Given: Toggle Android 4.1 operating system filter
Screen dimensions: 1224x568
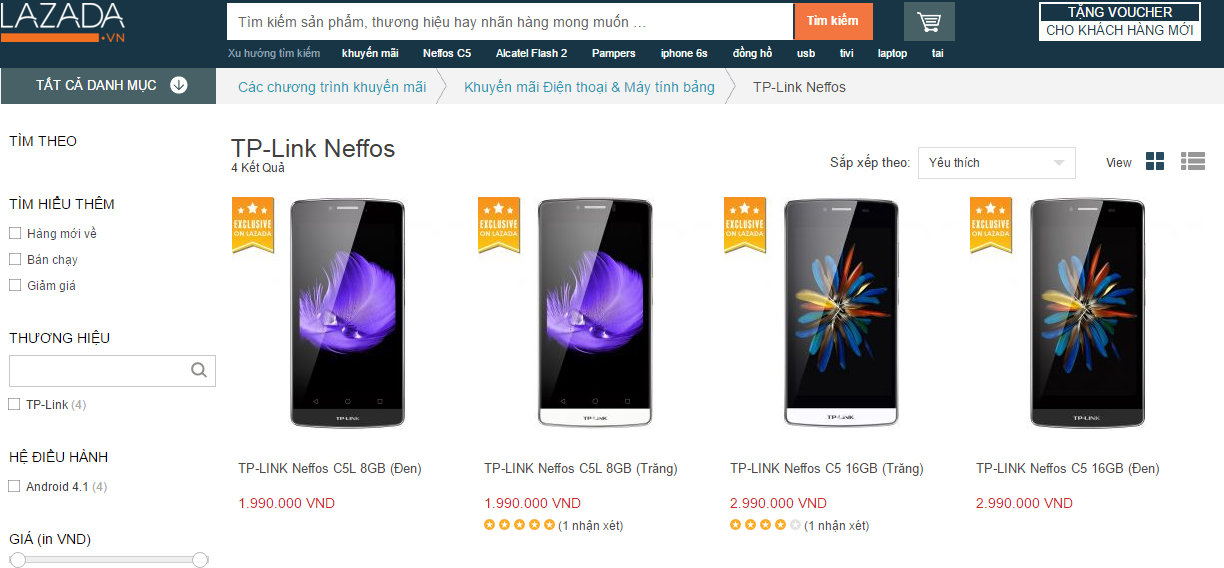Looking at the screenshot, I should click(x=15, y=486).
